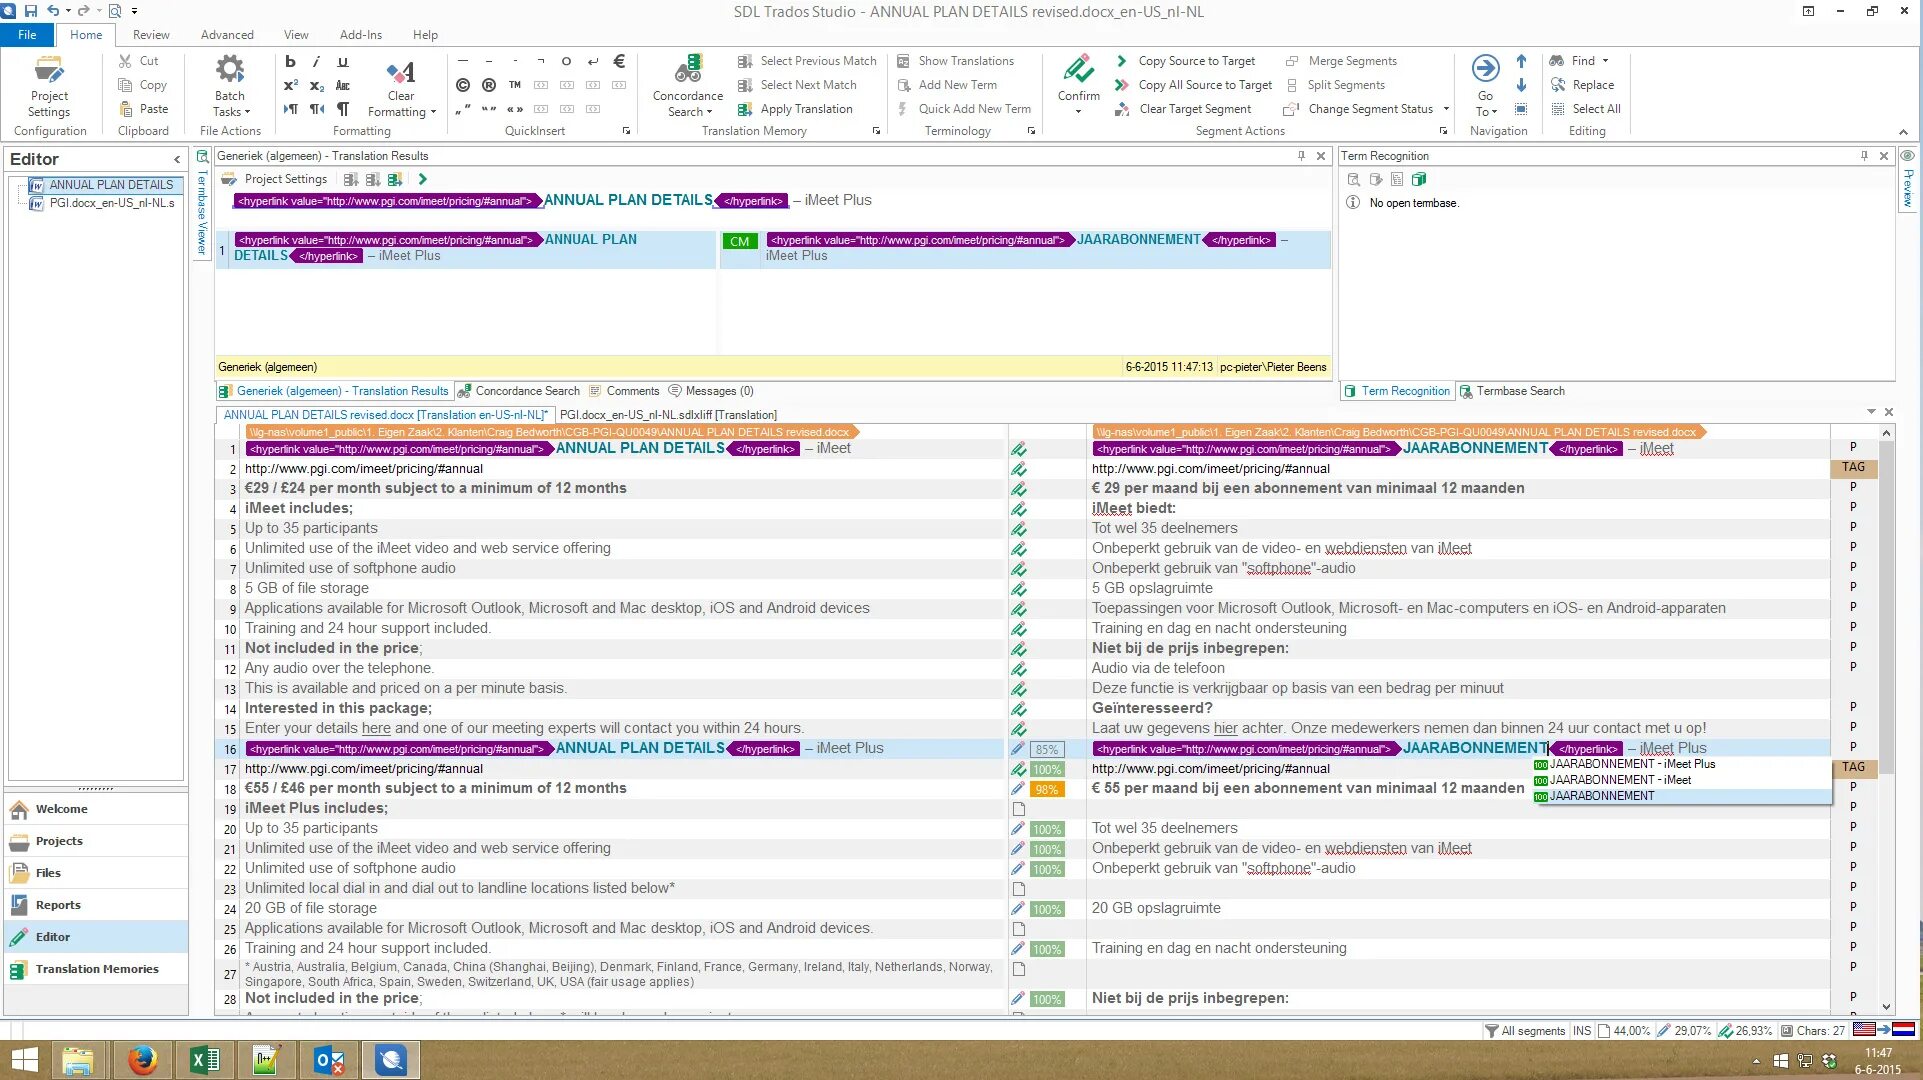The image size is (1923, 1080).
Task: Click Apply Translation icon
Action: tap(745, 109)
